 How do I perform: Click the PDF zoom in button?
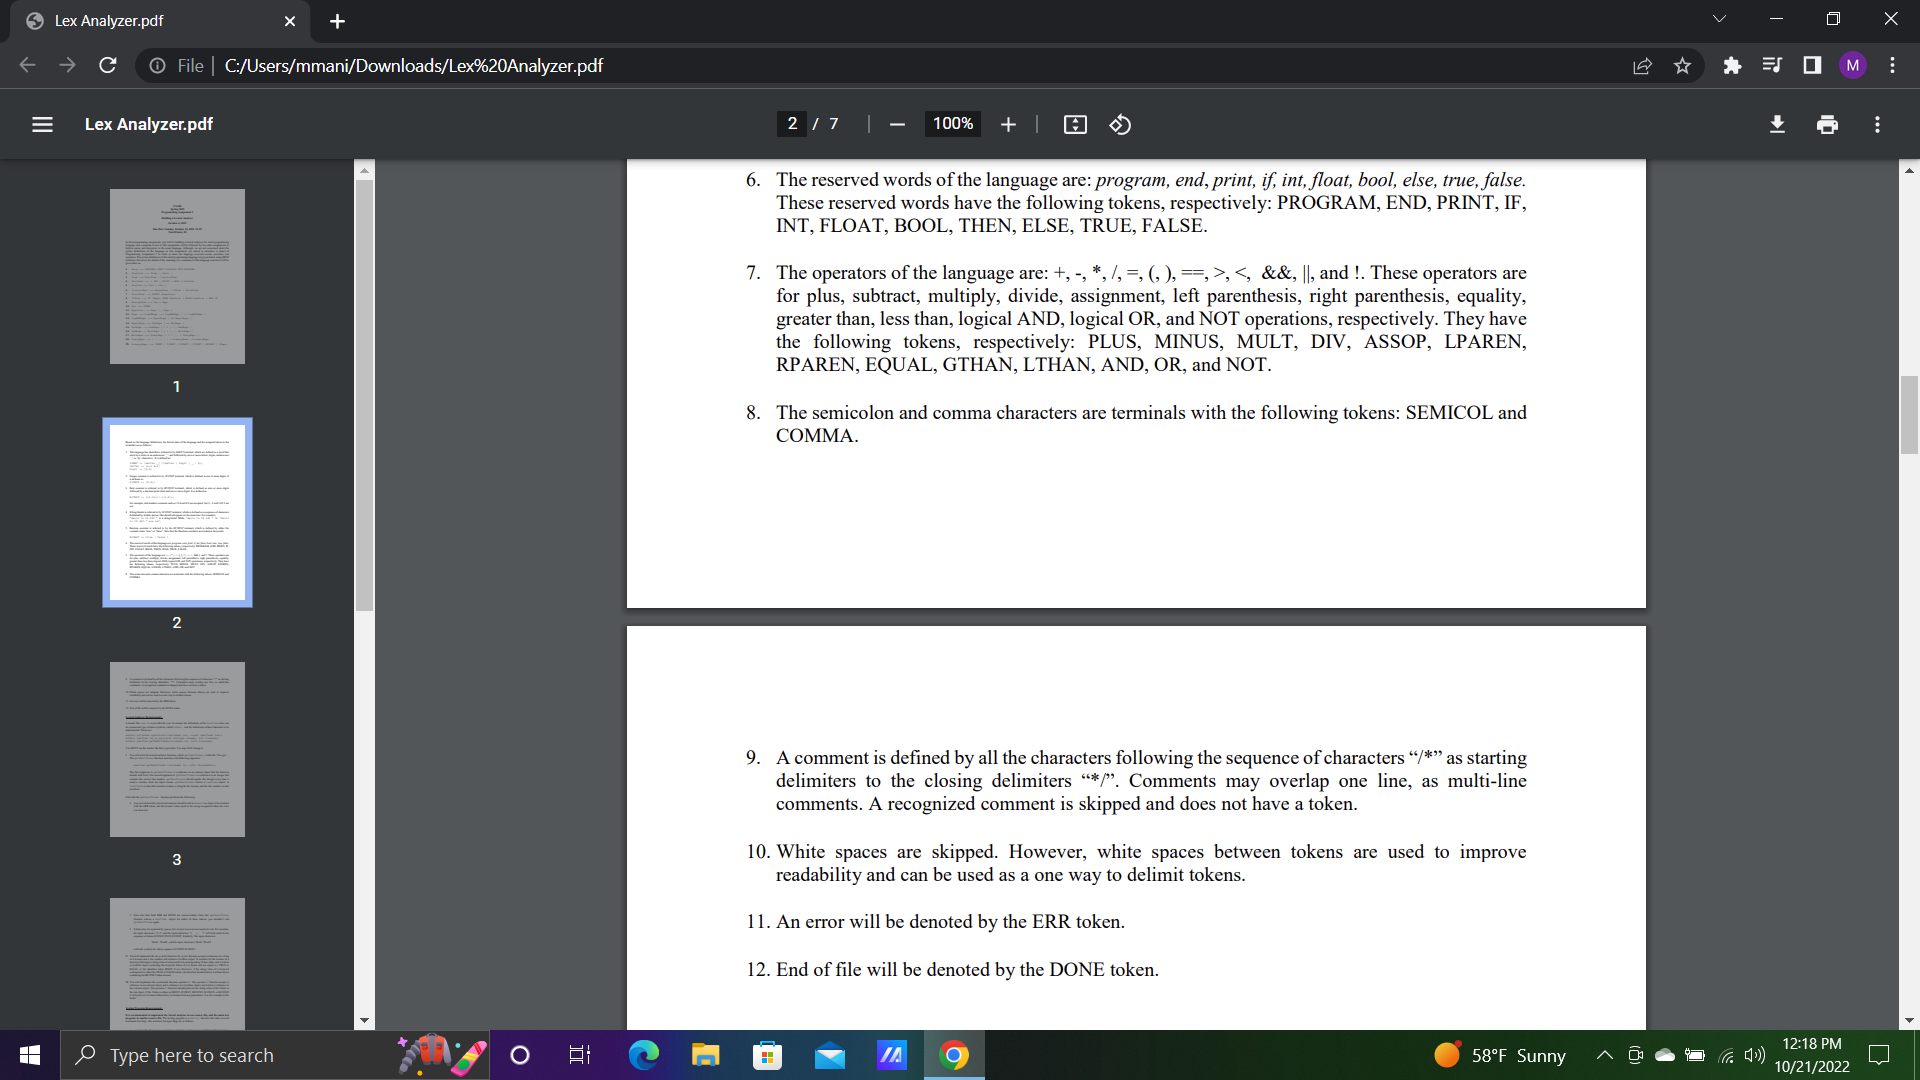(x=1008, y=124)
